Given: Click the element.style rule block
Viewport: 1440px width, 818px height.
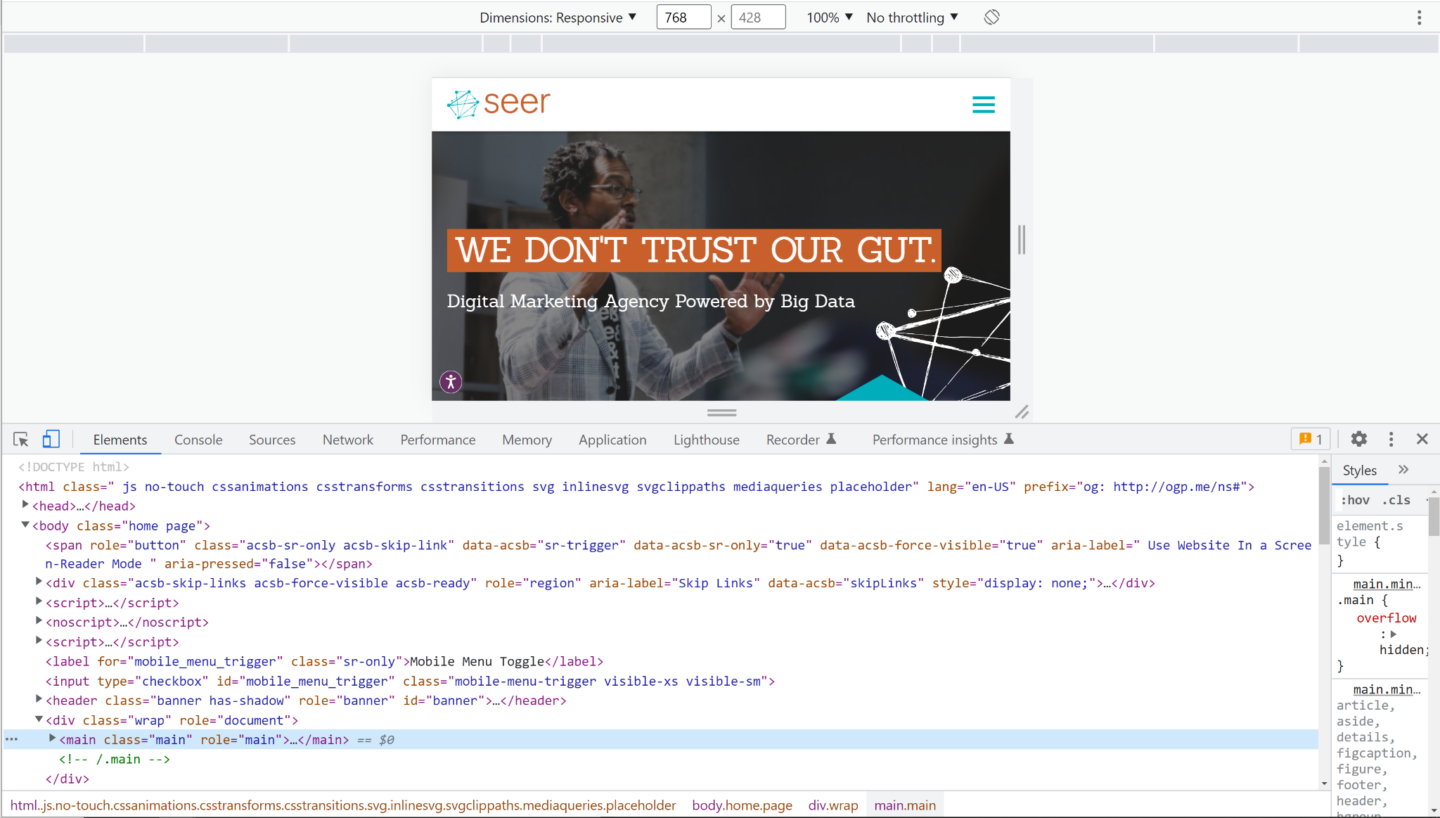Looking at the screenshot, I should (1378, 542).
